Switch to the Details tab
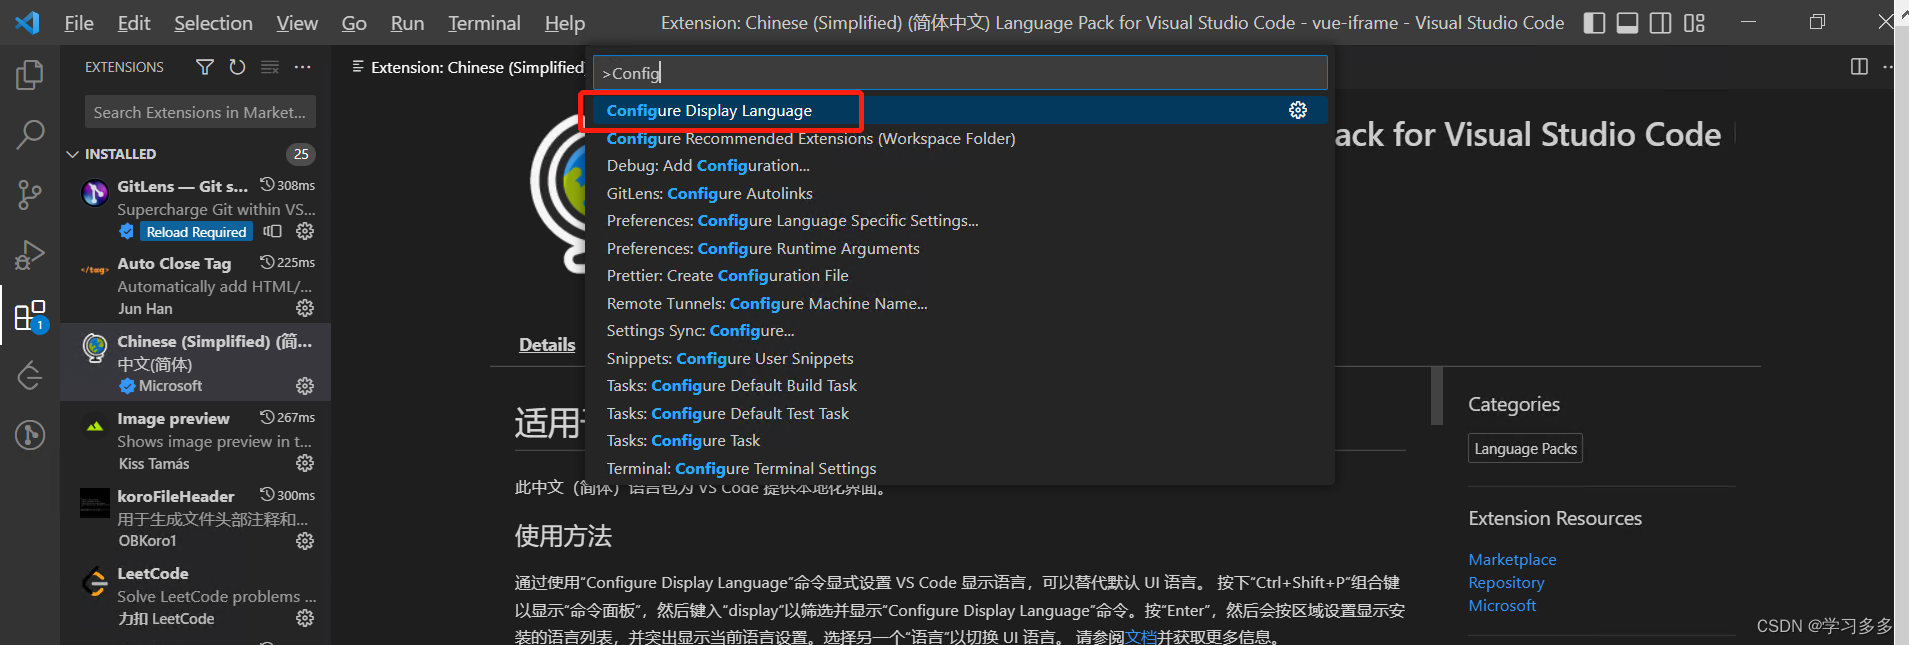 [x=547, y=345]
